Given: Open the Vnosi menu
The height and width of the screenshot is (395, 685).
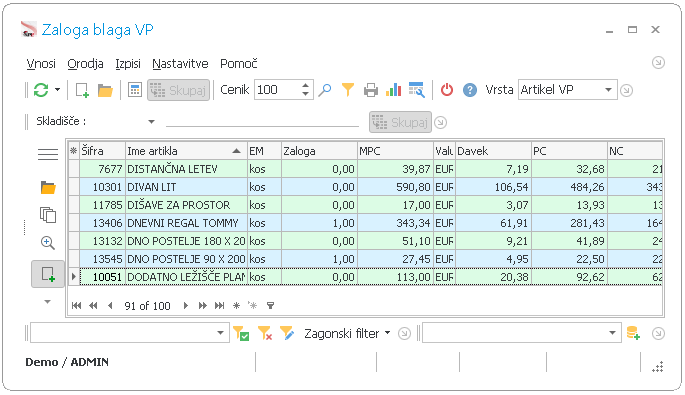Looking at the screenshot, I should pos(41,64).
